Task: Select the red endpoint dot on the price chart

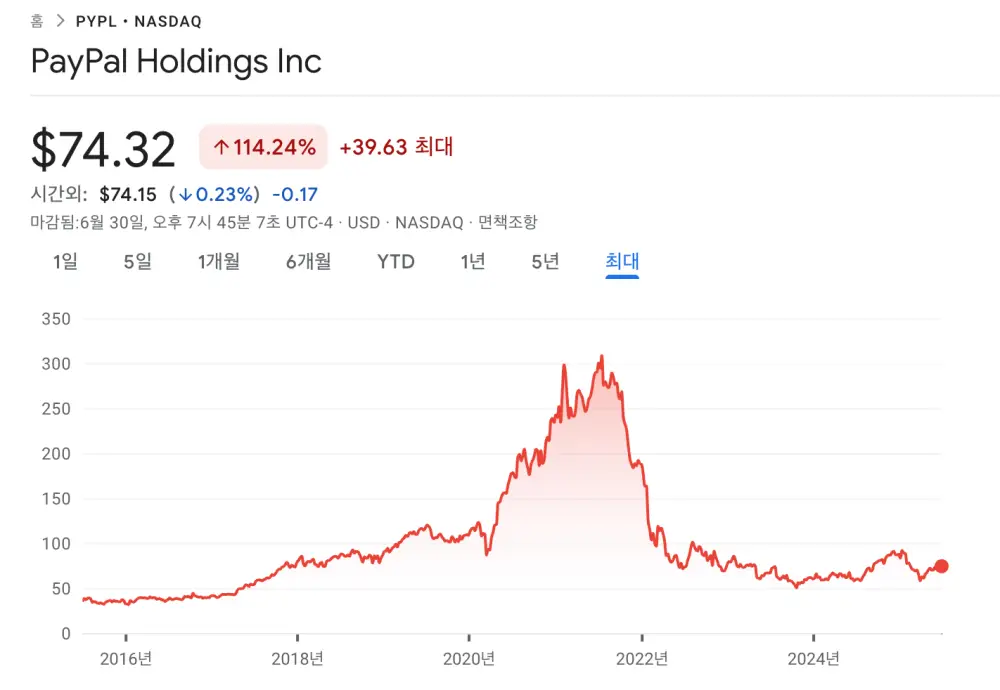Action: click(942, 566)
